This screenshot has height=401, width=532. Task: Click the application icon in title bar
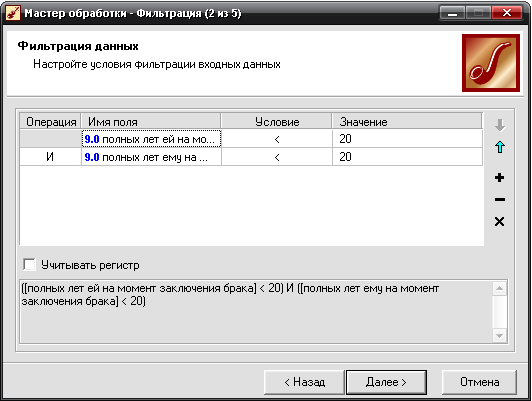(13, 14)
